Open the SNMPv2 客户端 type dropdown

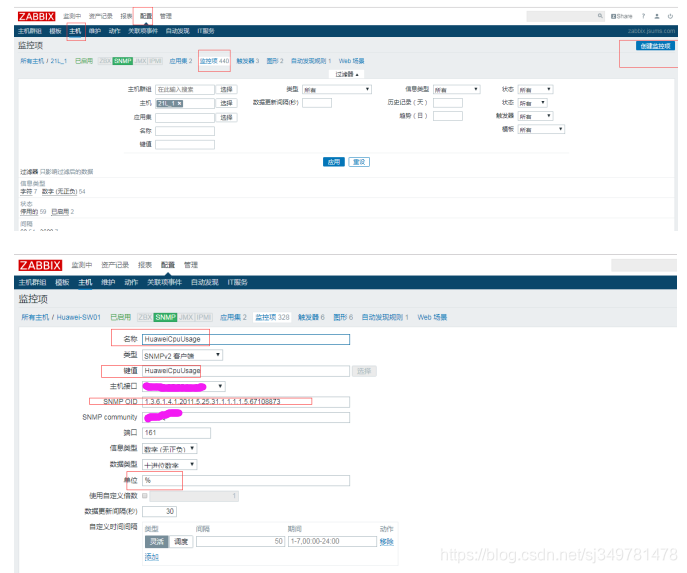(x=182, y=355)
